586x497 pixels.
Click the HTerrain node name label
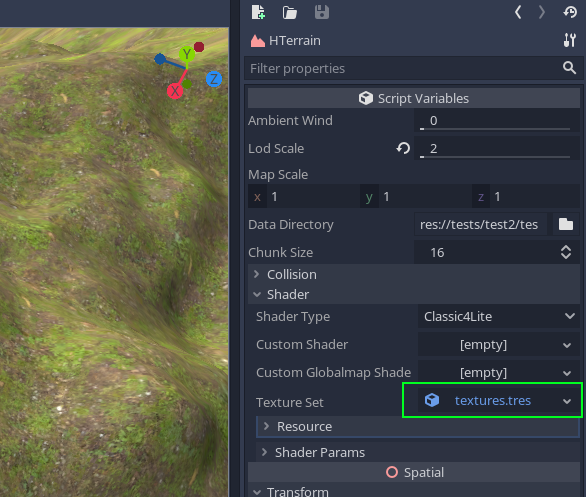[x=295, y=40]
